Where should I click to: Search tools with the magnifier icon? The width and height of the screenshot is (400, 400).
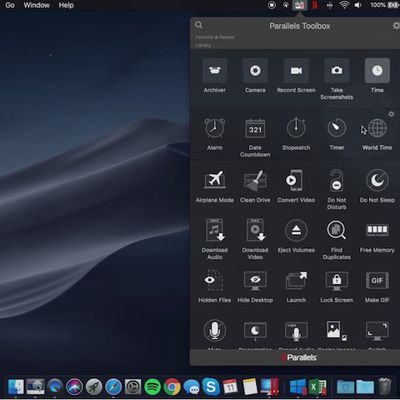(x=199, y=25)
